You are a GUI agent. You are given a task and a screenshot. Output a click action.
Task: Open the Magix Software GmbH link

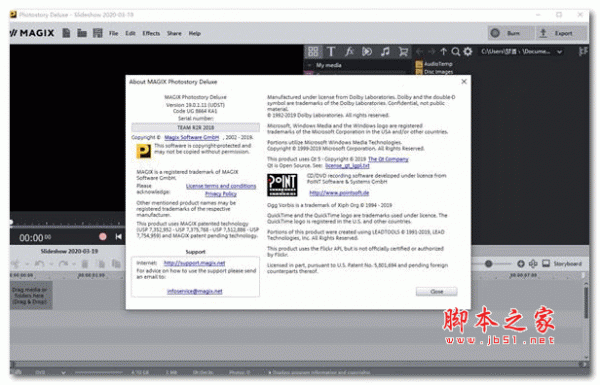pos(192,137)
